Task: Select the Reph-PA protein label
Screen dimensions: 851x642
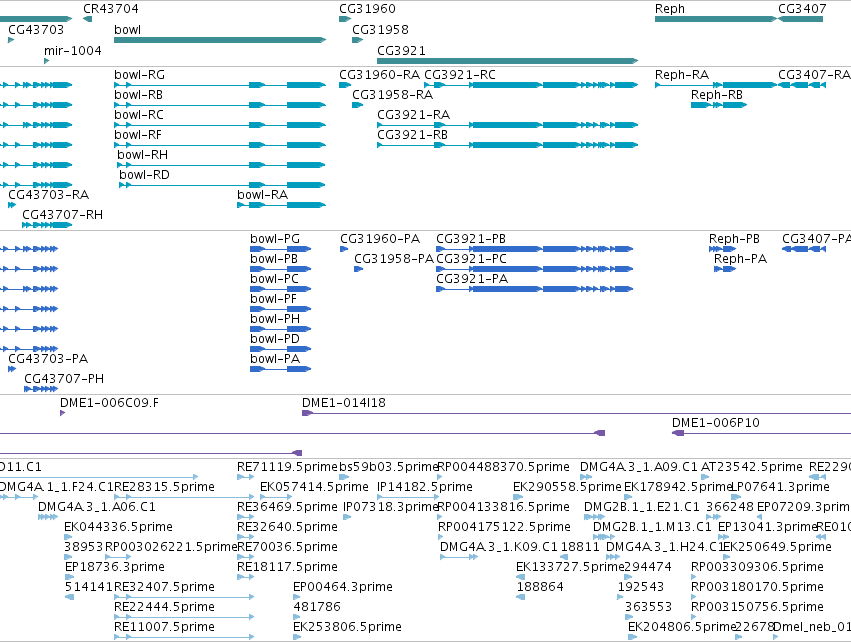Action: tap(740, 259)
